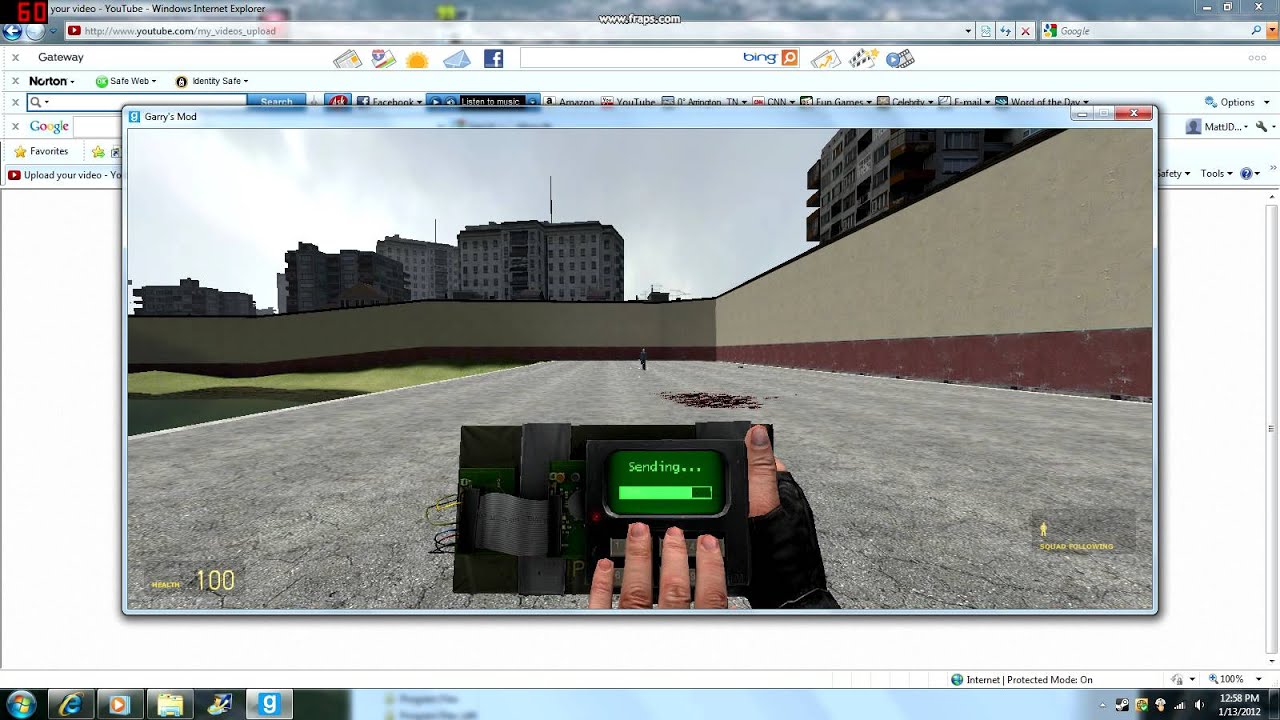Open the video play film icon
The width and height of the screenshot is (1280, 720).
900,59
